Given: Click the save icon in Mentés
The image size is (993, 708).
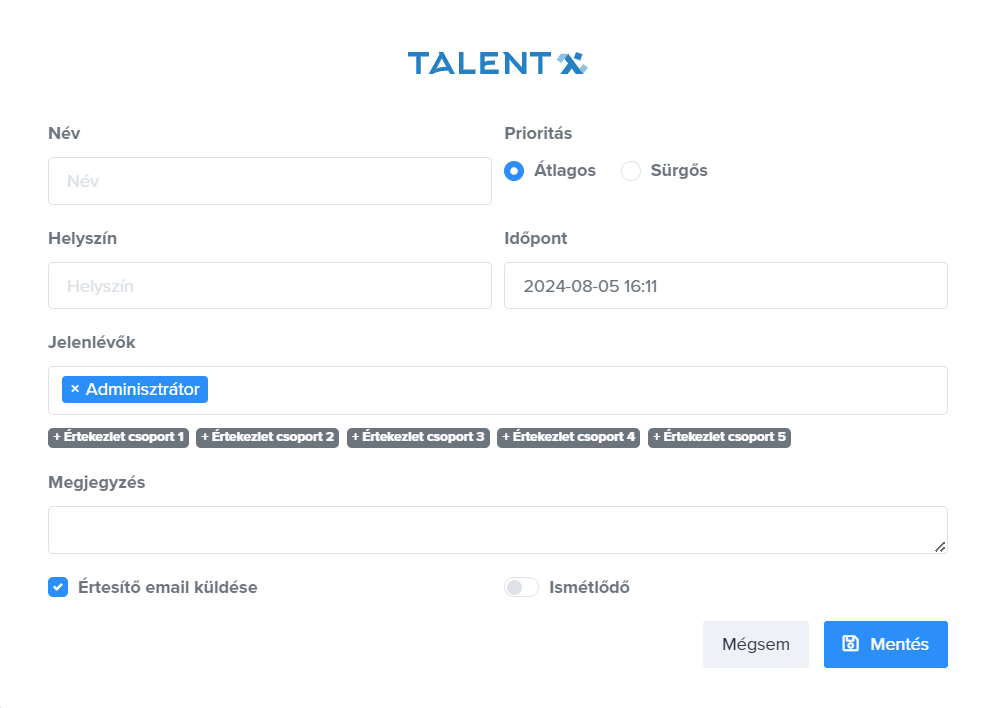Looking at the screenshot, I should [x=851, y=644].
